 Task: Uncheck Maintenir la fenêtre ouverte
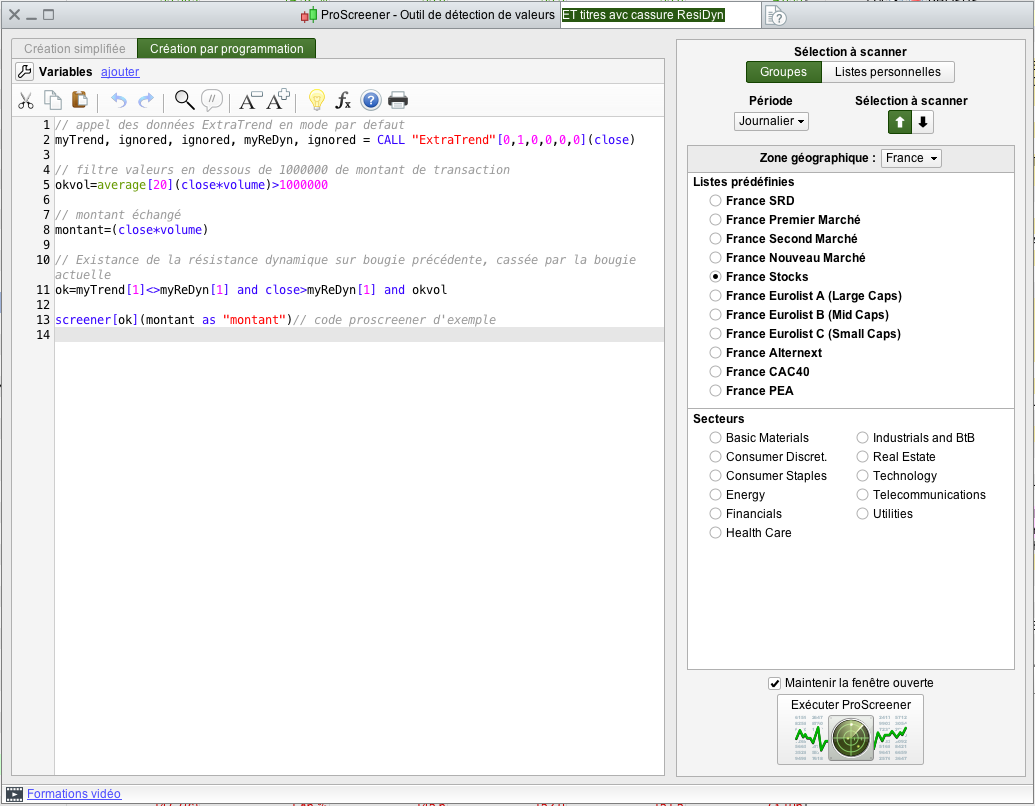click(774, 683)
